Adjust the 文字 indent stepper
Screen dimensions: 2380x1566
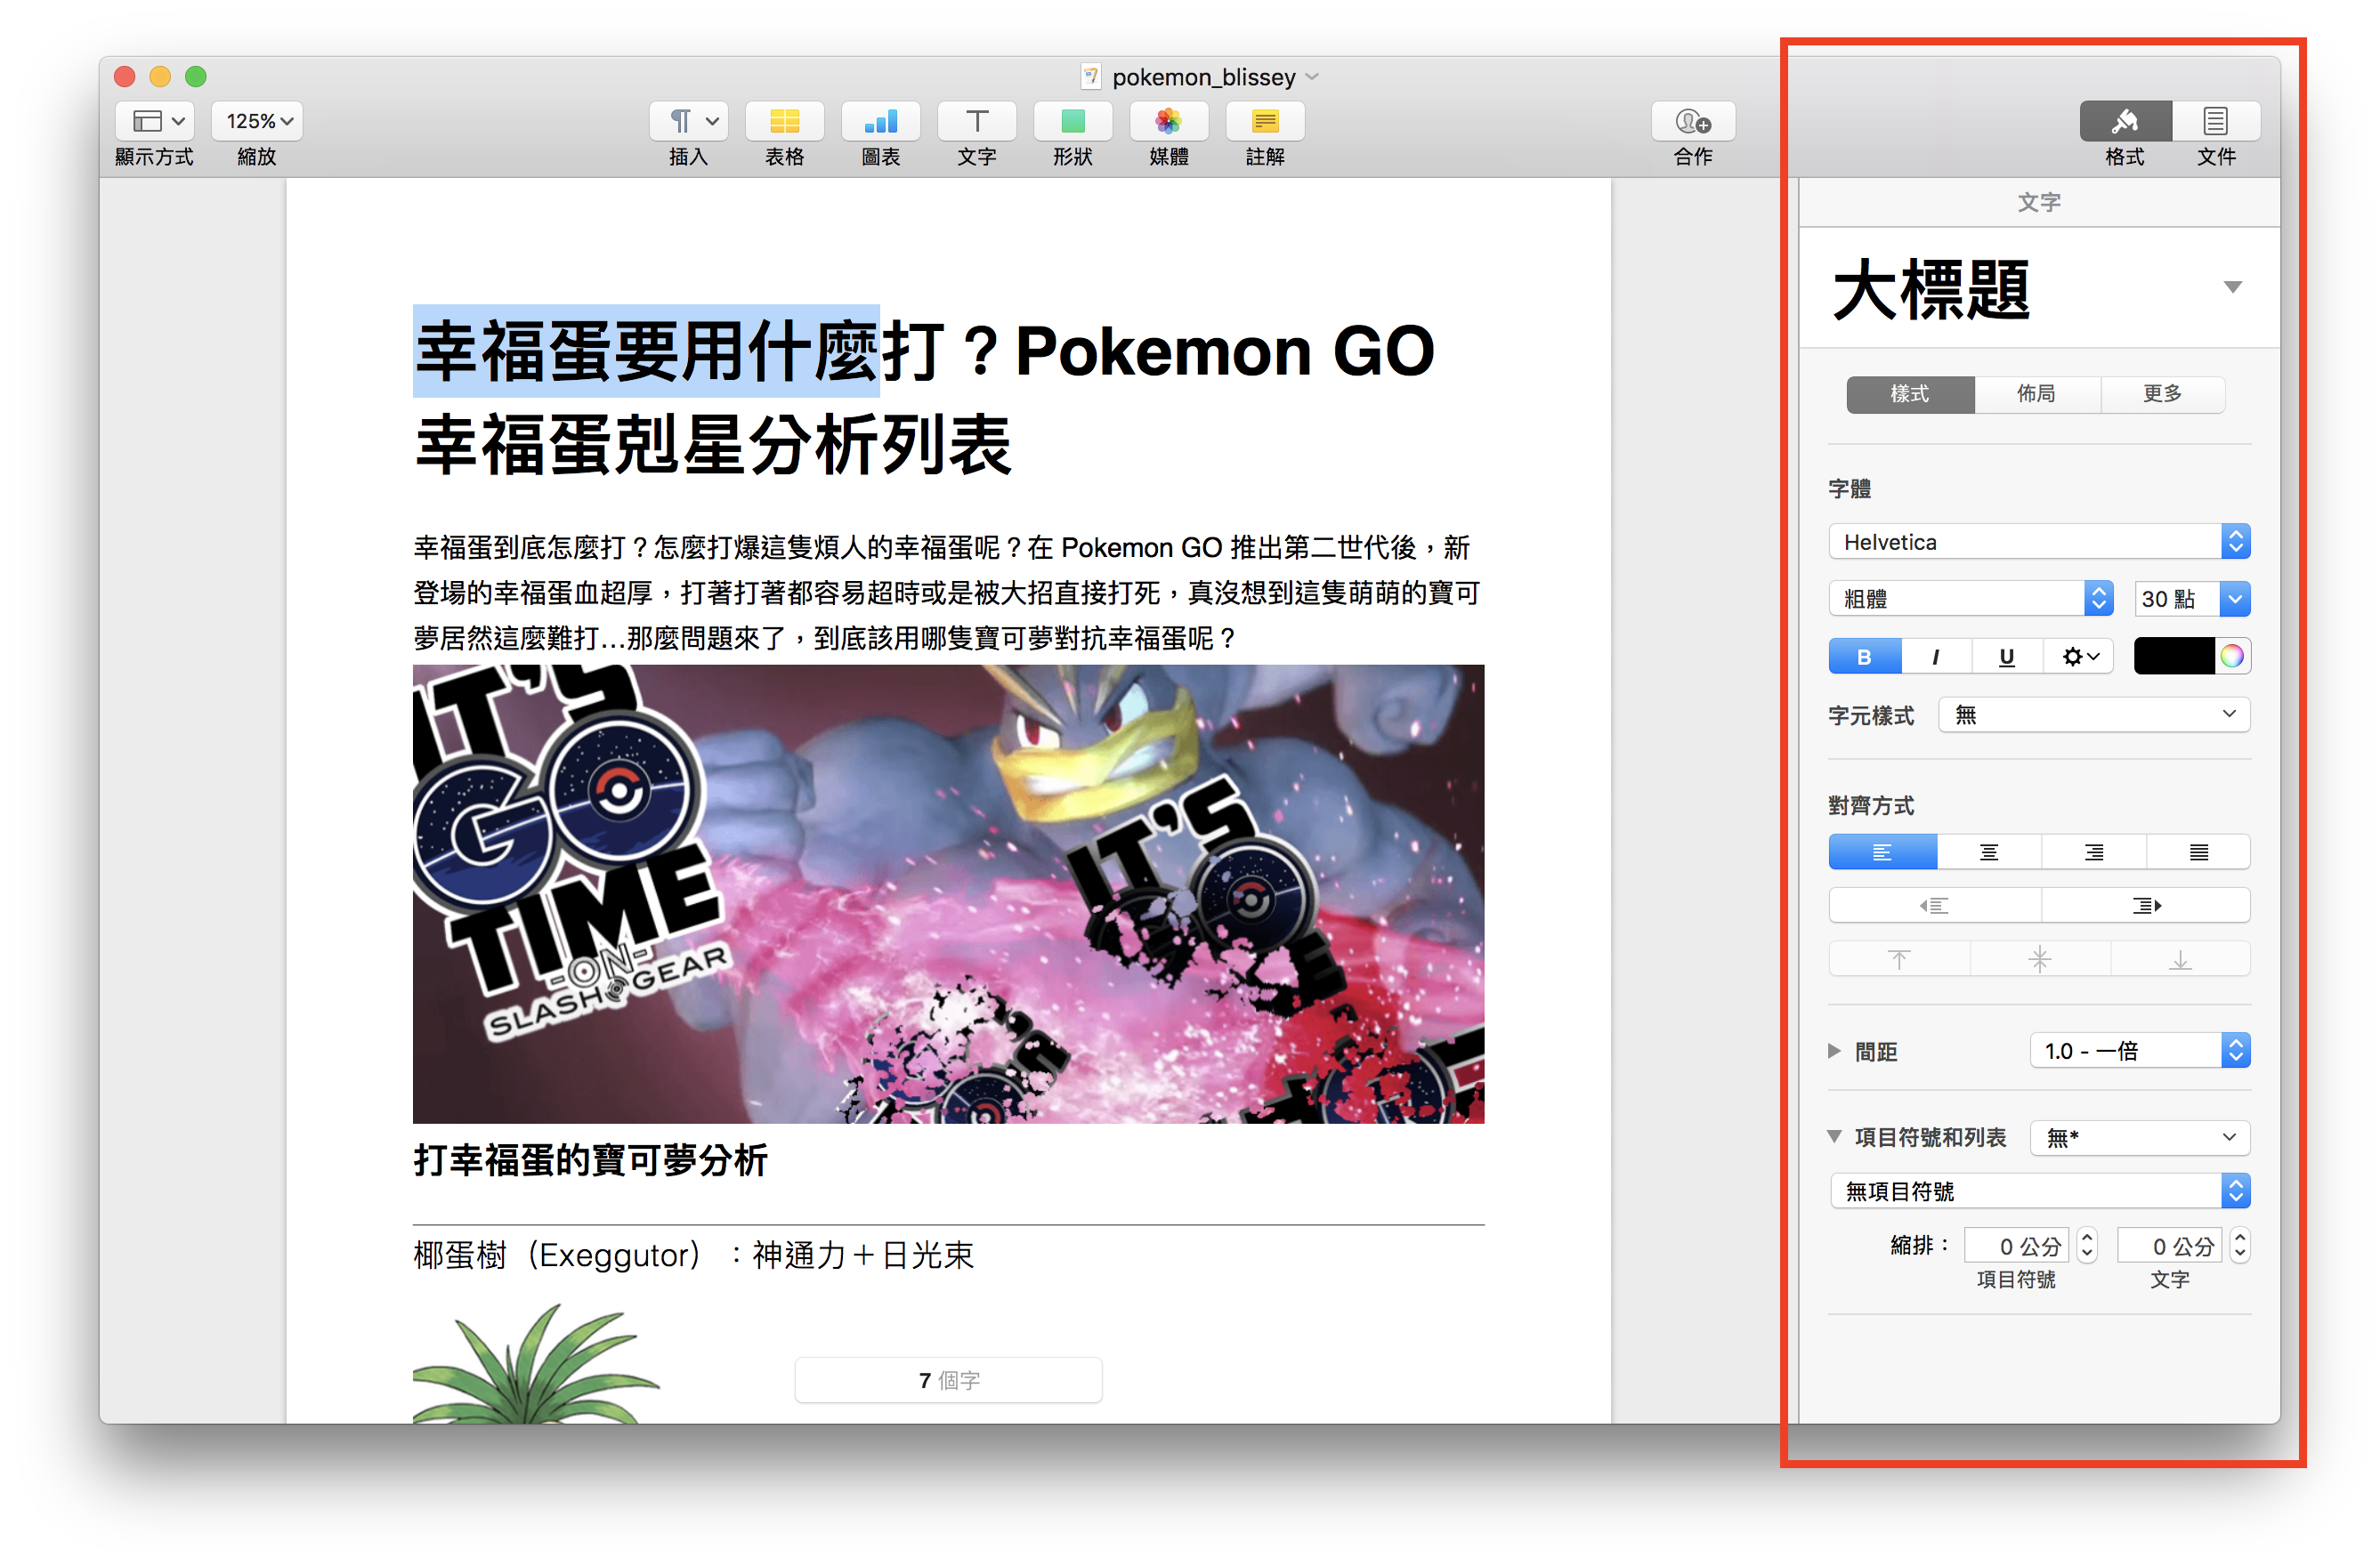[x=2240, y=1246]
